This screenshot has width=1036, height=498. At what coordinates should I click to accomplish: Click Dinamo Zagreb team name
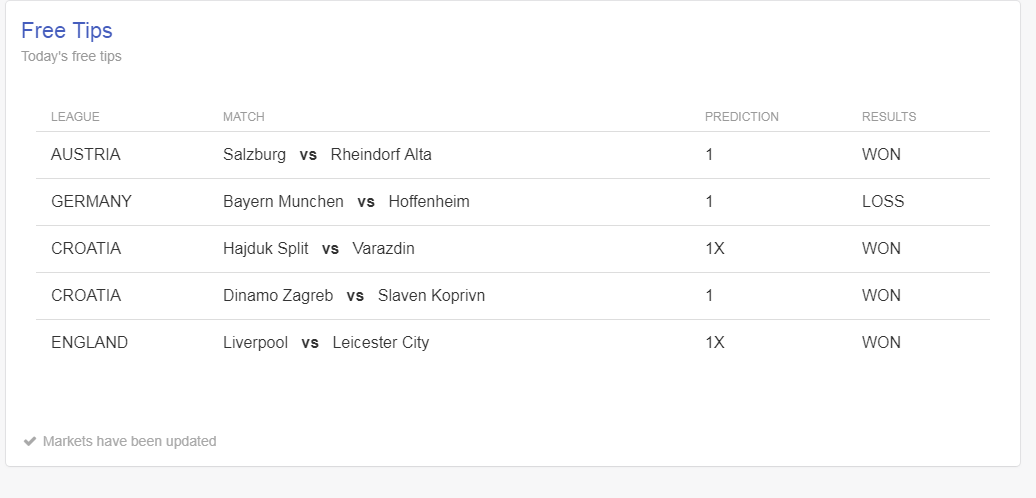click(x=278, y=295)
